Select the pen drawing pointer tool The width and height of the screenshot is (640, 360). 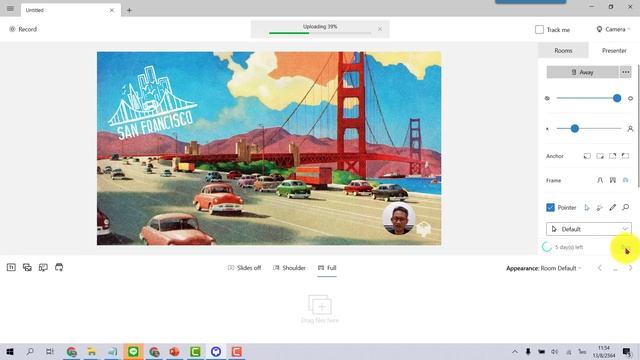tap(613, 207)
